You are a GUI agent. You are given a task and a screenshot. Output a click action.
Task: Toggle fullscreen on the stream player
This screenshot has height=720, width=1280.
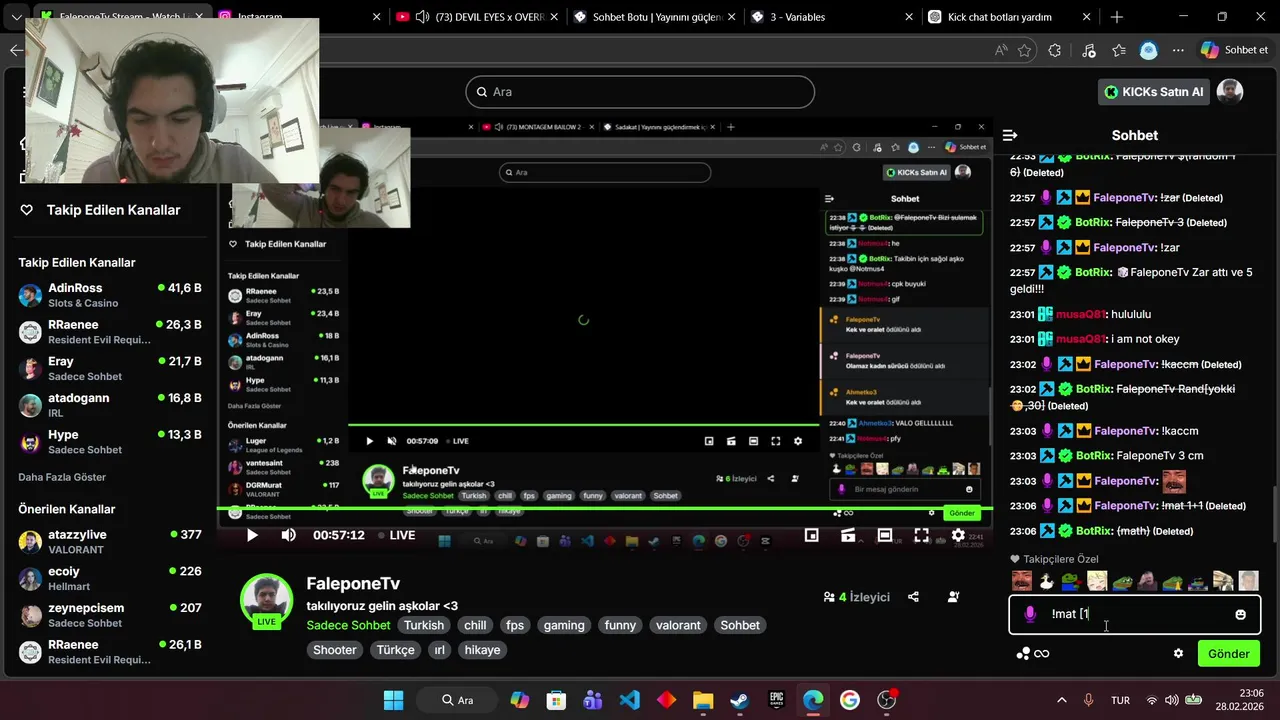tap(921, 535)
